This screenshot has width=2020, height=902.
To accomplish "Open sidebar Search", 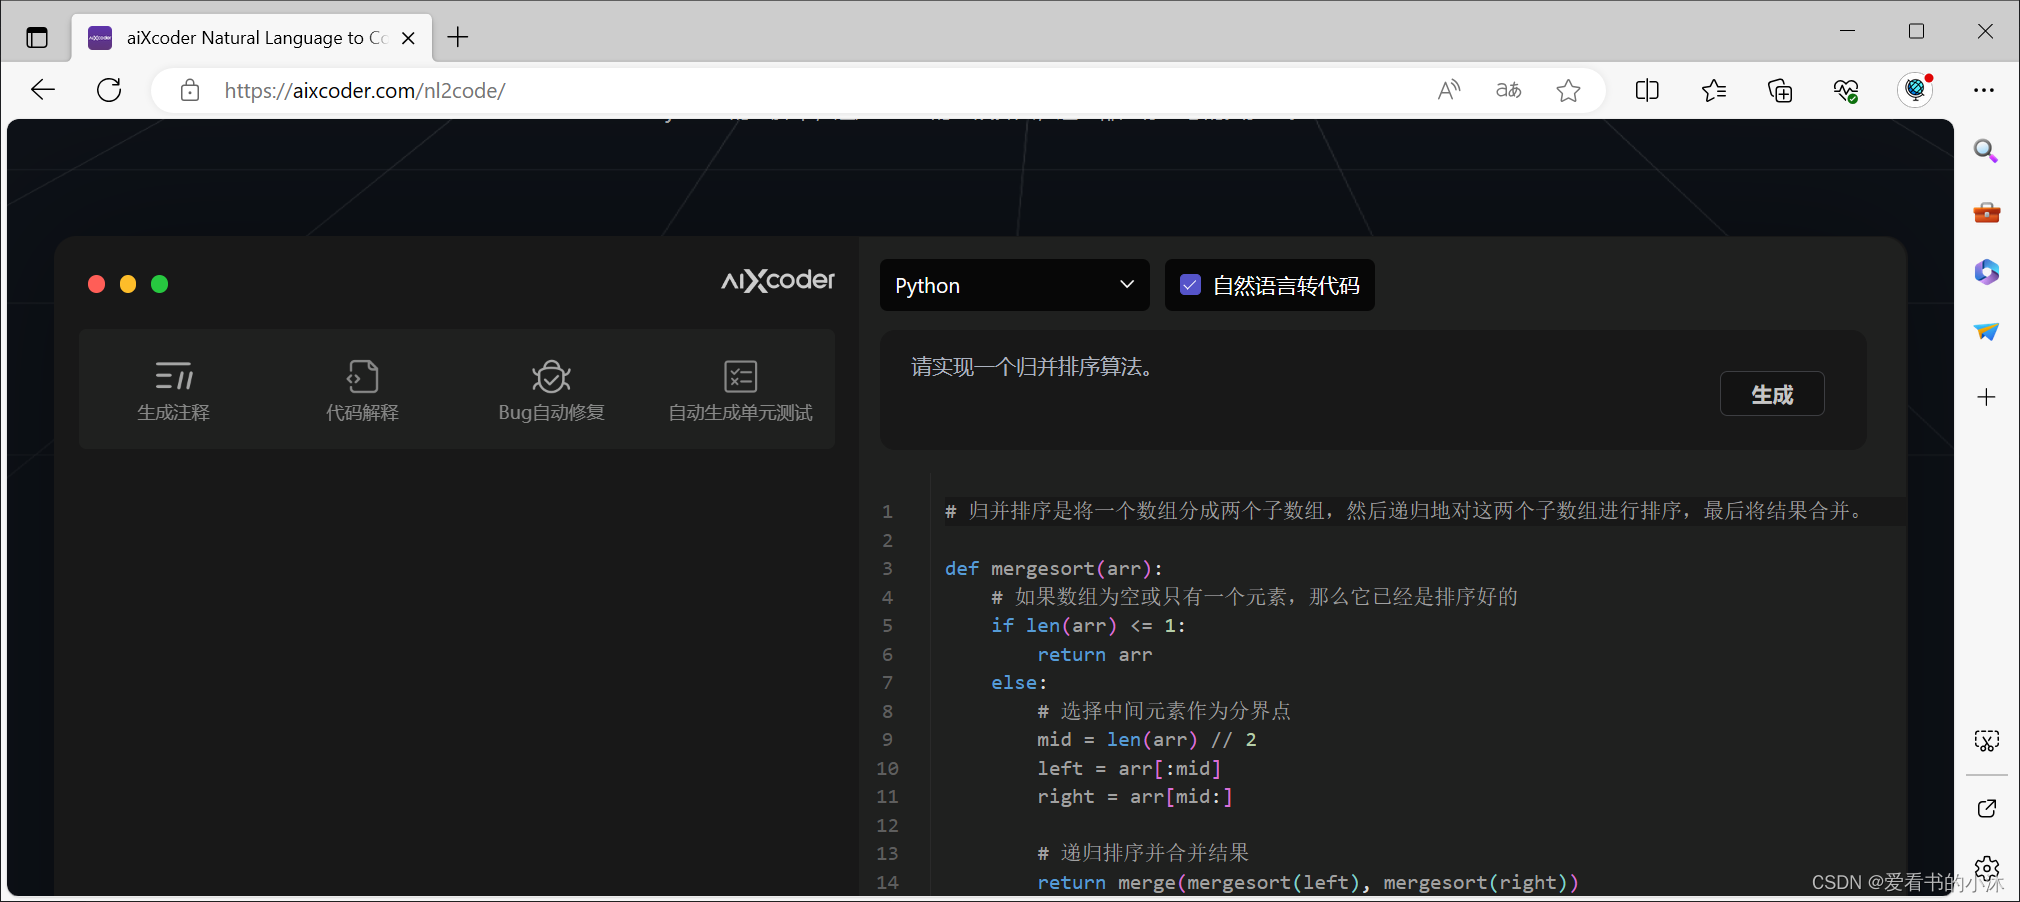I will [x=1986, y=151].
